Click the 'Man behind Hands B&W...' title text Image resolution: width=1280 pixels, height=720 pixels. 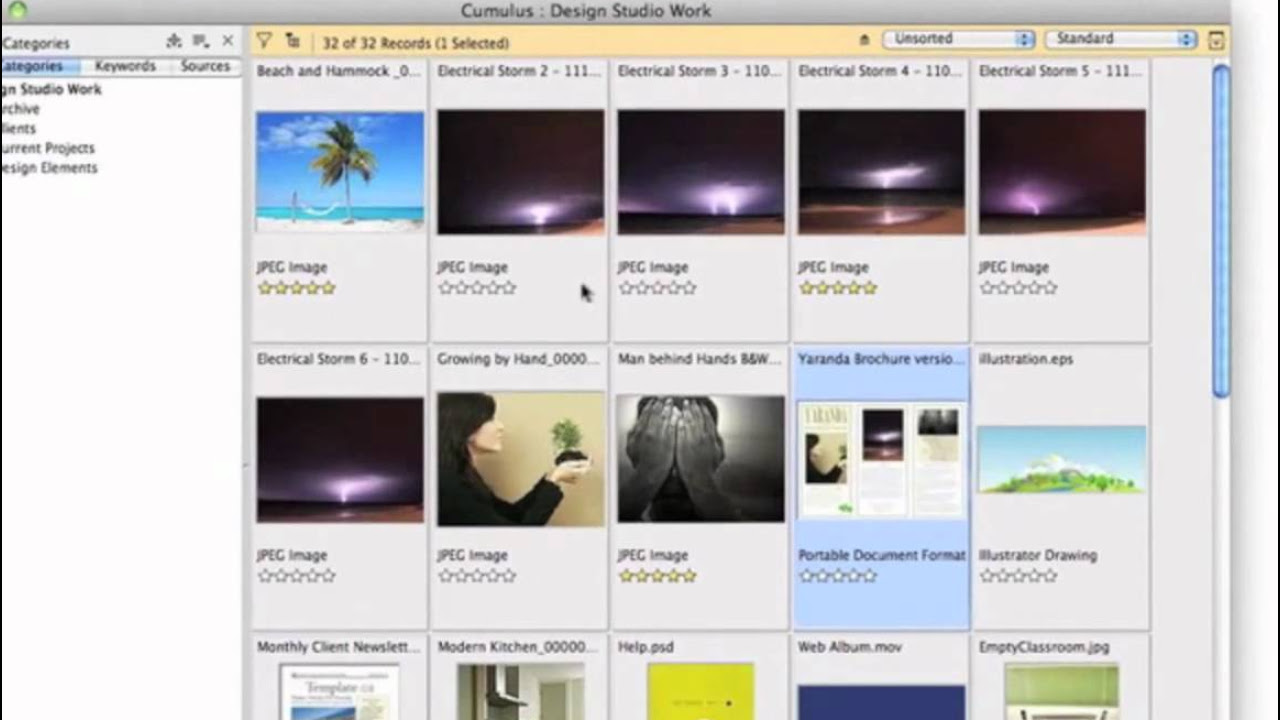coord(700,359)
